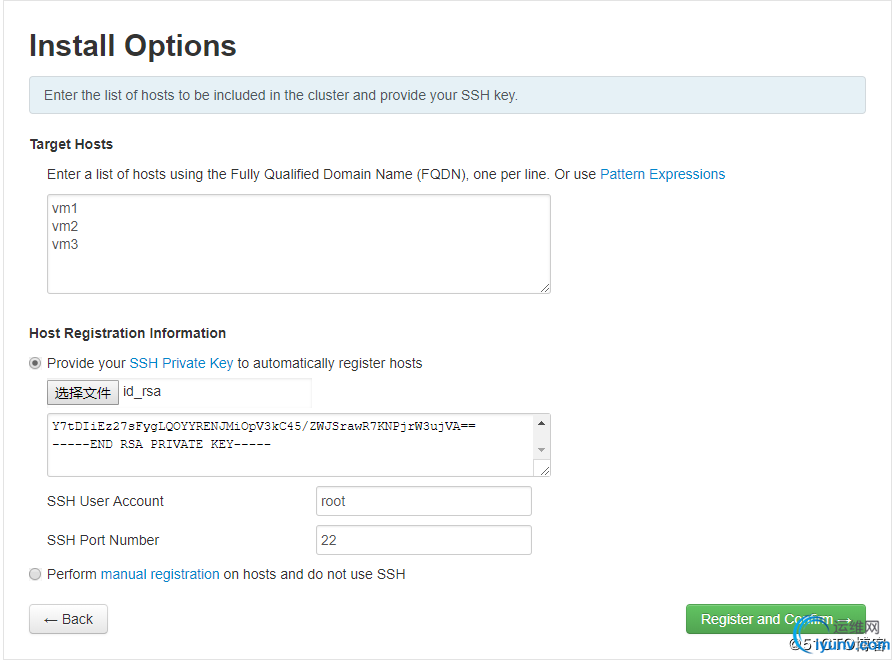Grab the SSH key textarea resize handle
This screenshot has width=896, height=661.
click(545, 470)
